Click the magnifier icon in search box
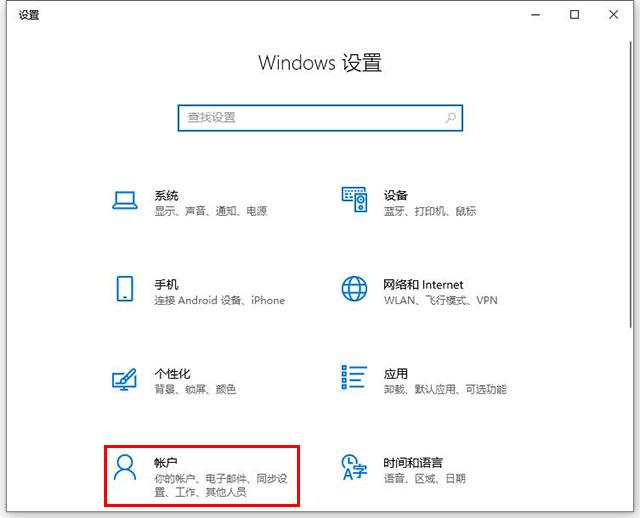Screen dimensions: 640x518 coord(450,118)
